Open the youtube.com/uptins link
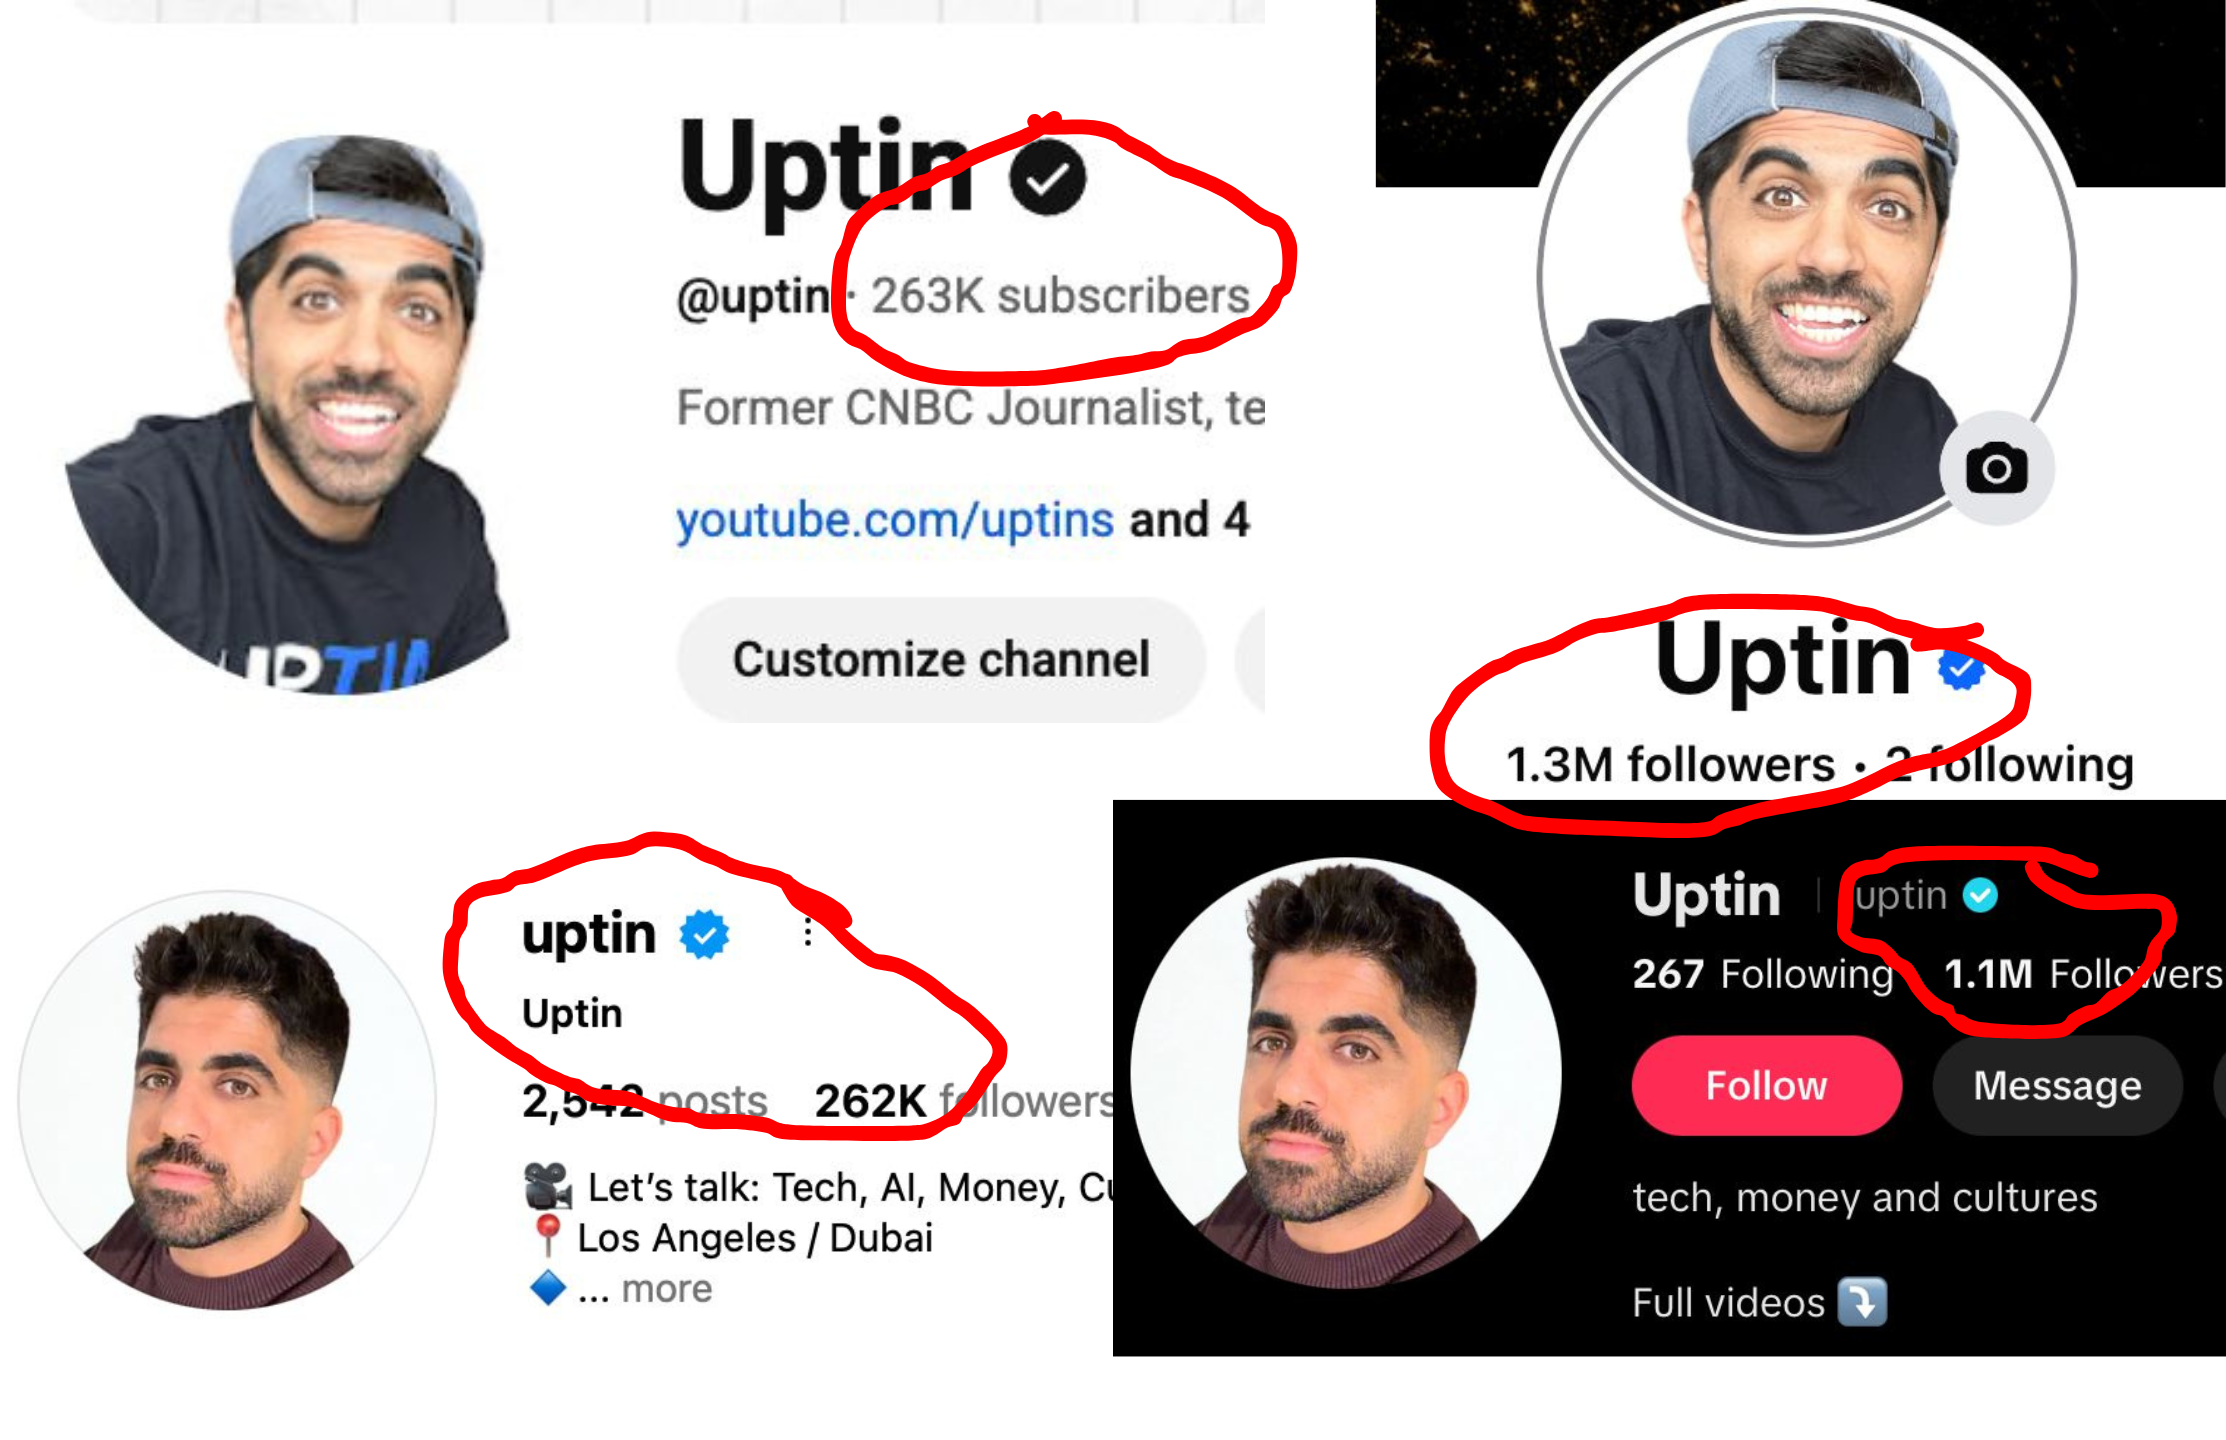 [894, 520]
